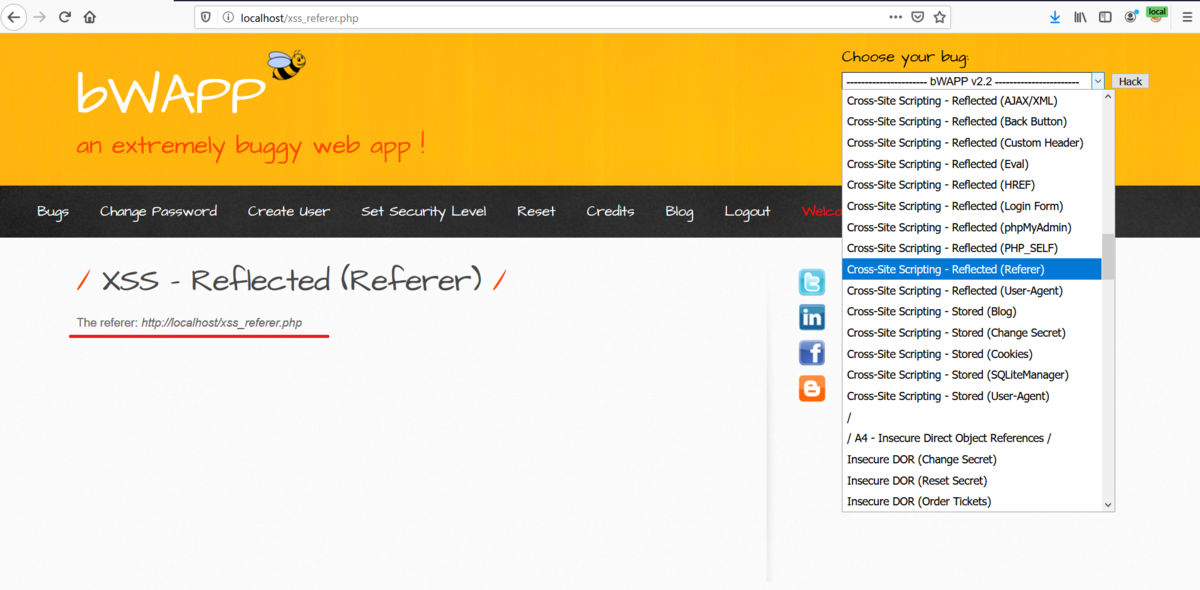The width and height of the screenshot is (1200, 590).
Task: Select XSS Stored (Cookies) option
Action: [972, 354]
